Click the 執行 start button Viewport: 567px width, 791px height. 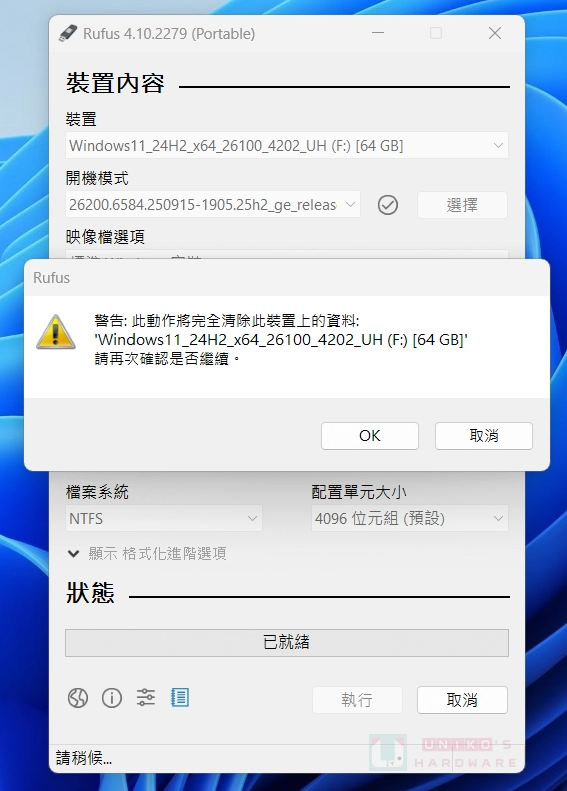tap(357, 700)
